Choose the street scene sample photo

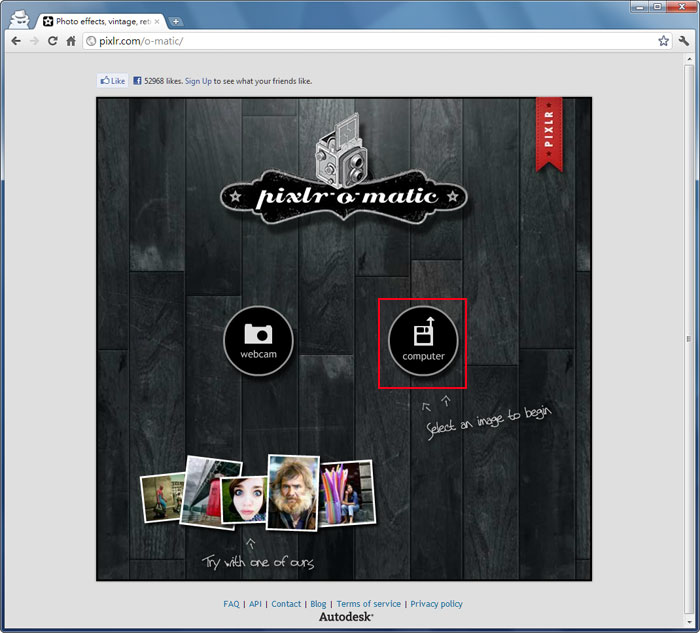161,498
